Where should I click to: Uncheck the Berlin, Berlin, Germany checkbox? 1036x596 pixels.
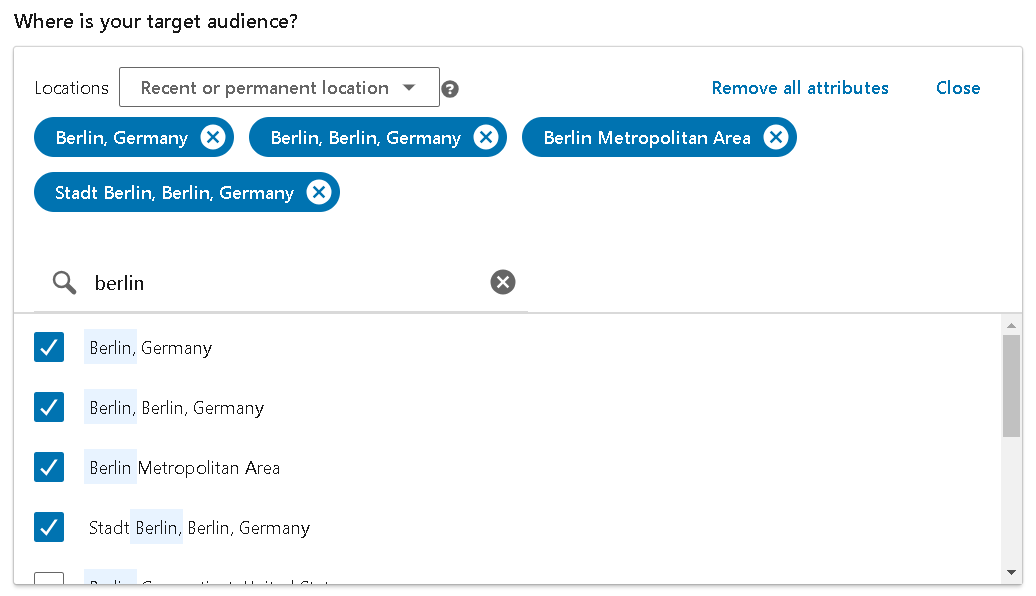[x=49, y=408]
